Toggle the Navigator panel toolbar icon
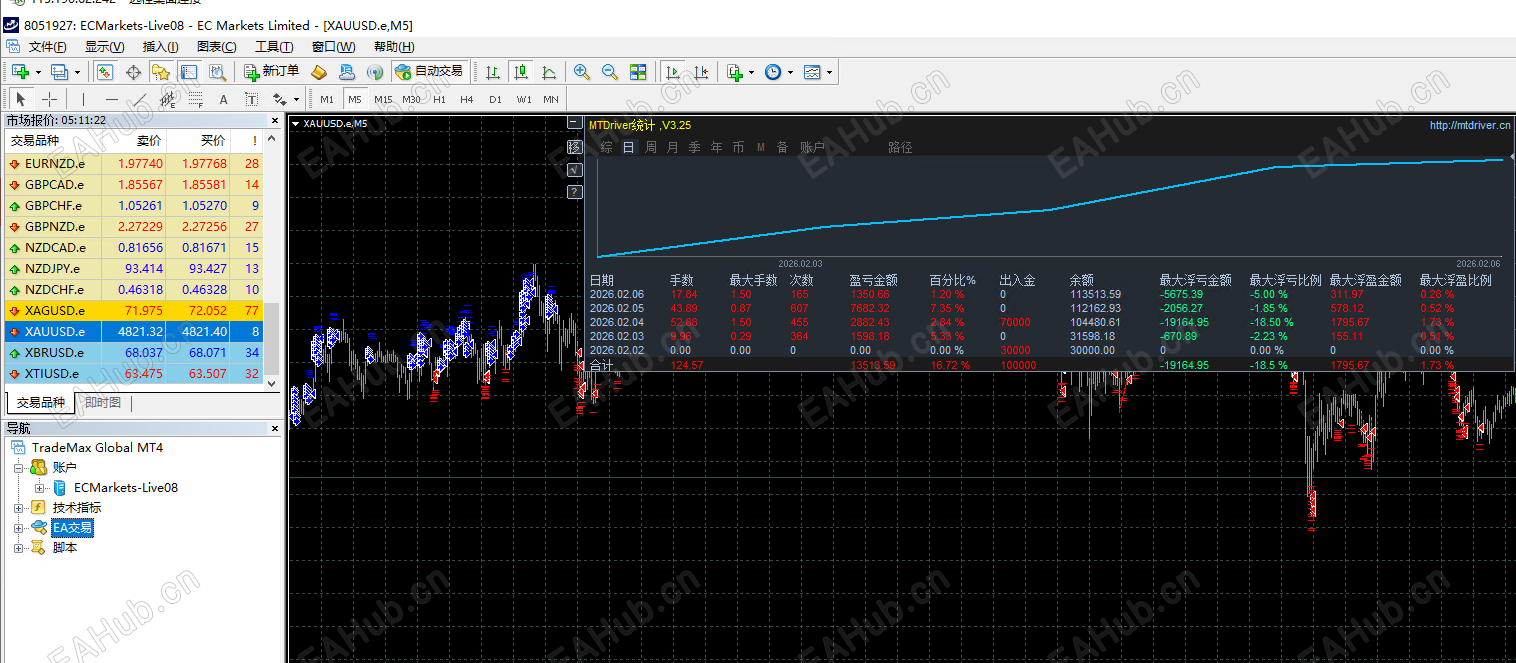 tap(161, 72)
